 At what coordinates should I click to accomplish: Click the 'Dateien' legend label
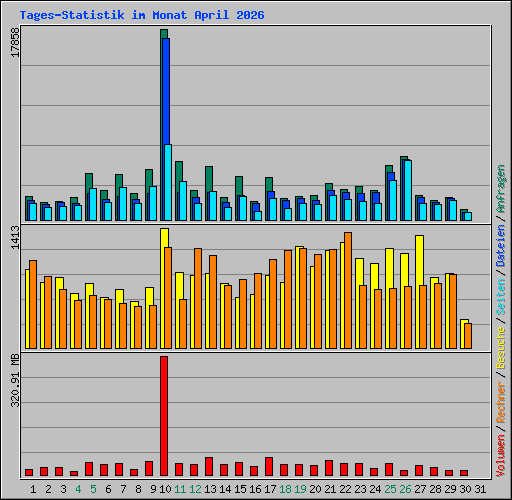pos(501,246)
